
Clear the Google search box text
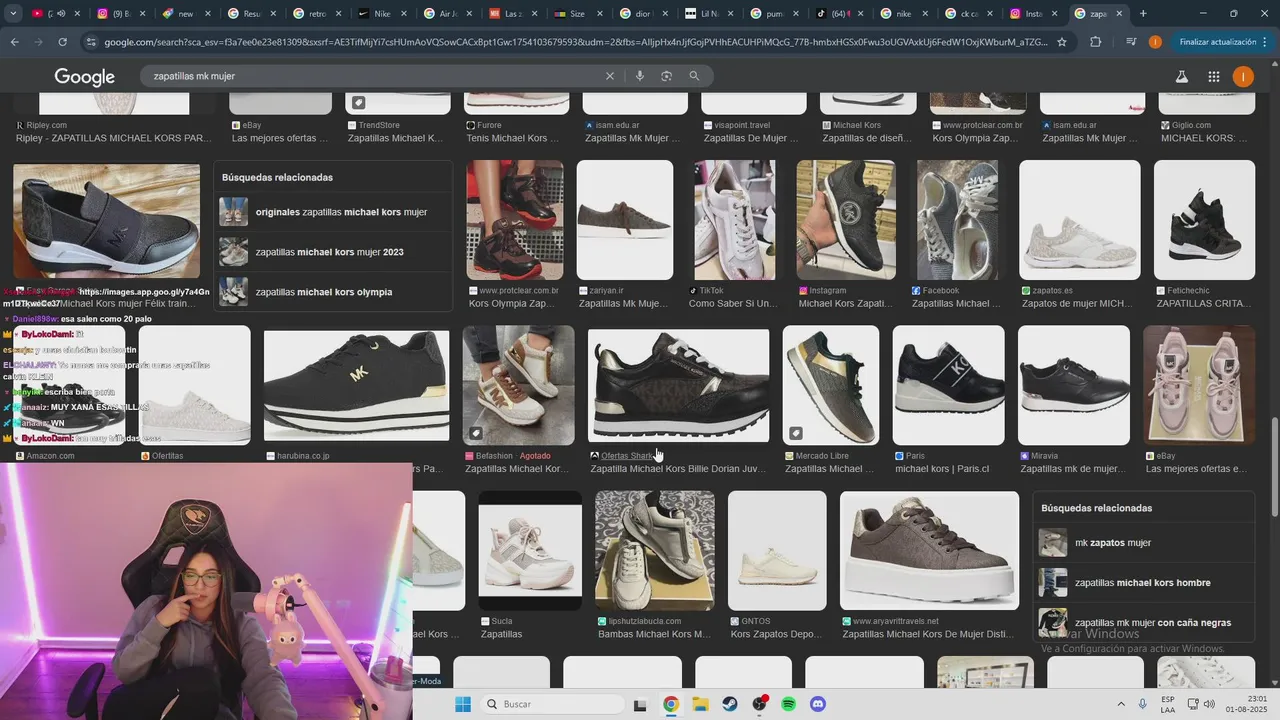610,76
